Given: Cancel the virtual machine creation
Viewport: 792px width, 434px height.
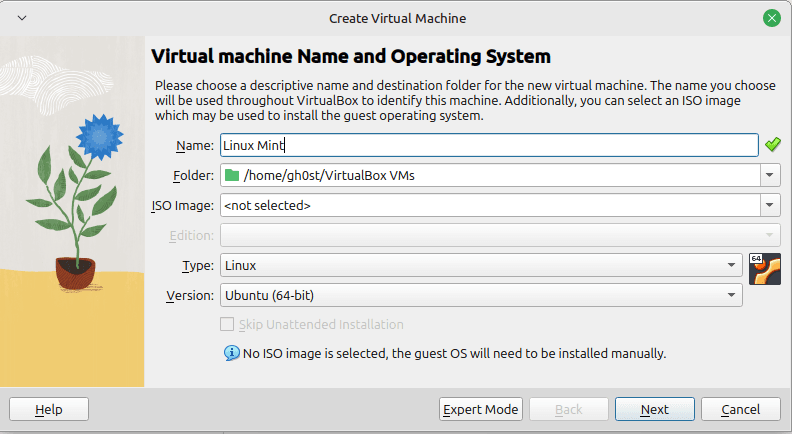Looking at the screenshot, I should coord(740,409).
